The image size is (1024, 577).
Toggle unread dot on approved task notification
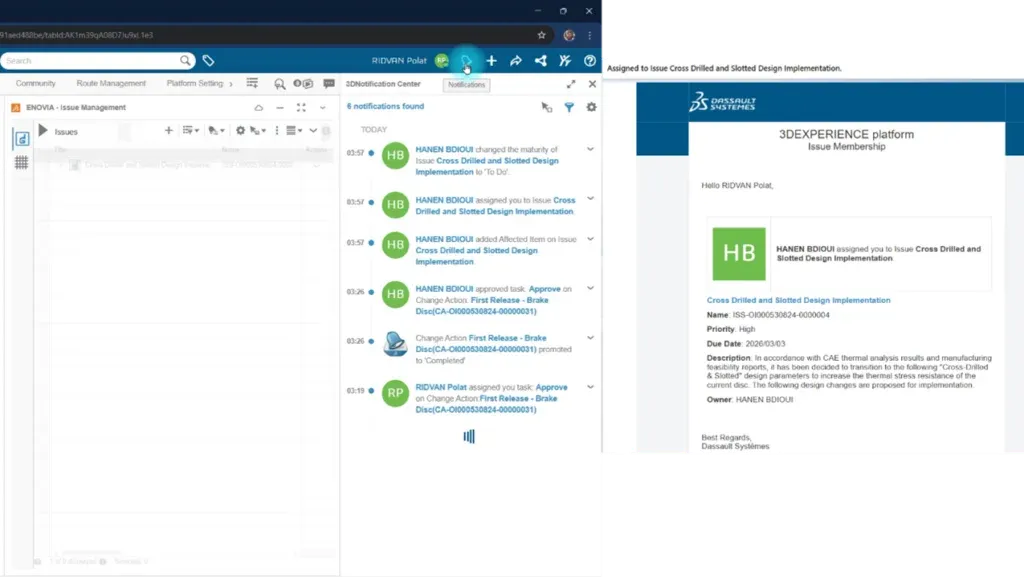click(371, 292)
